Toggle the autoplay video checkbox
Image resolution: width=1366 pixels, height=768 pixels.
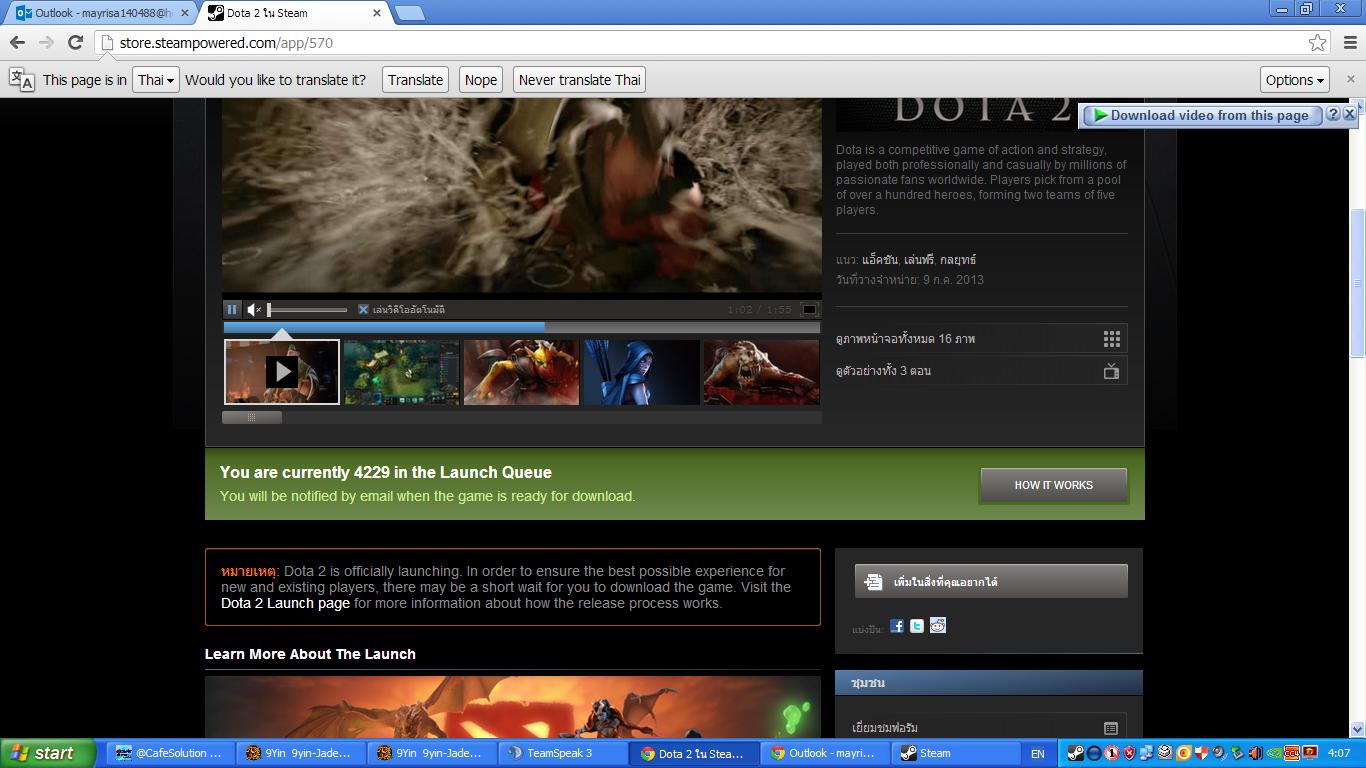point(363,310)
